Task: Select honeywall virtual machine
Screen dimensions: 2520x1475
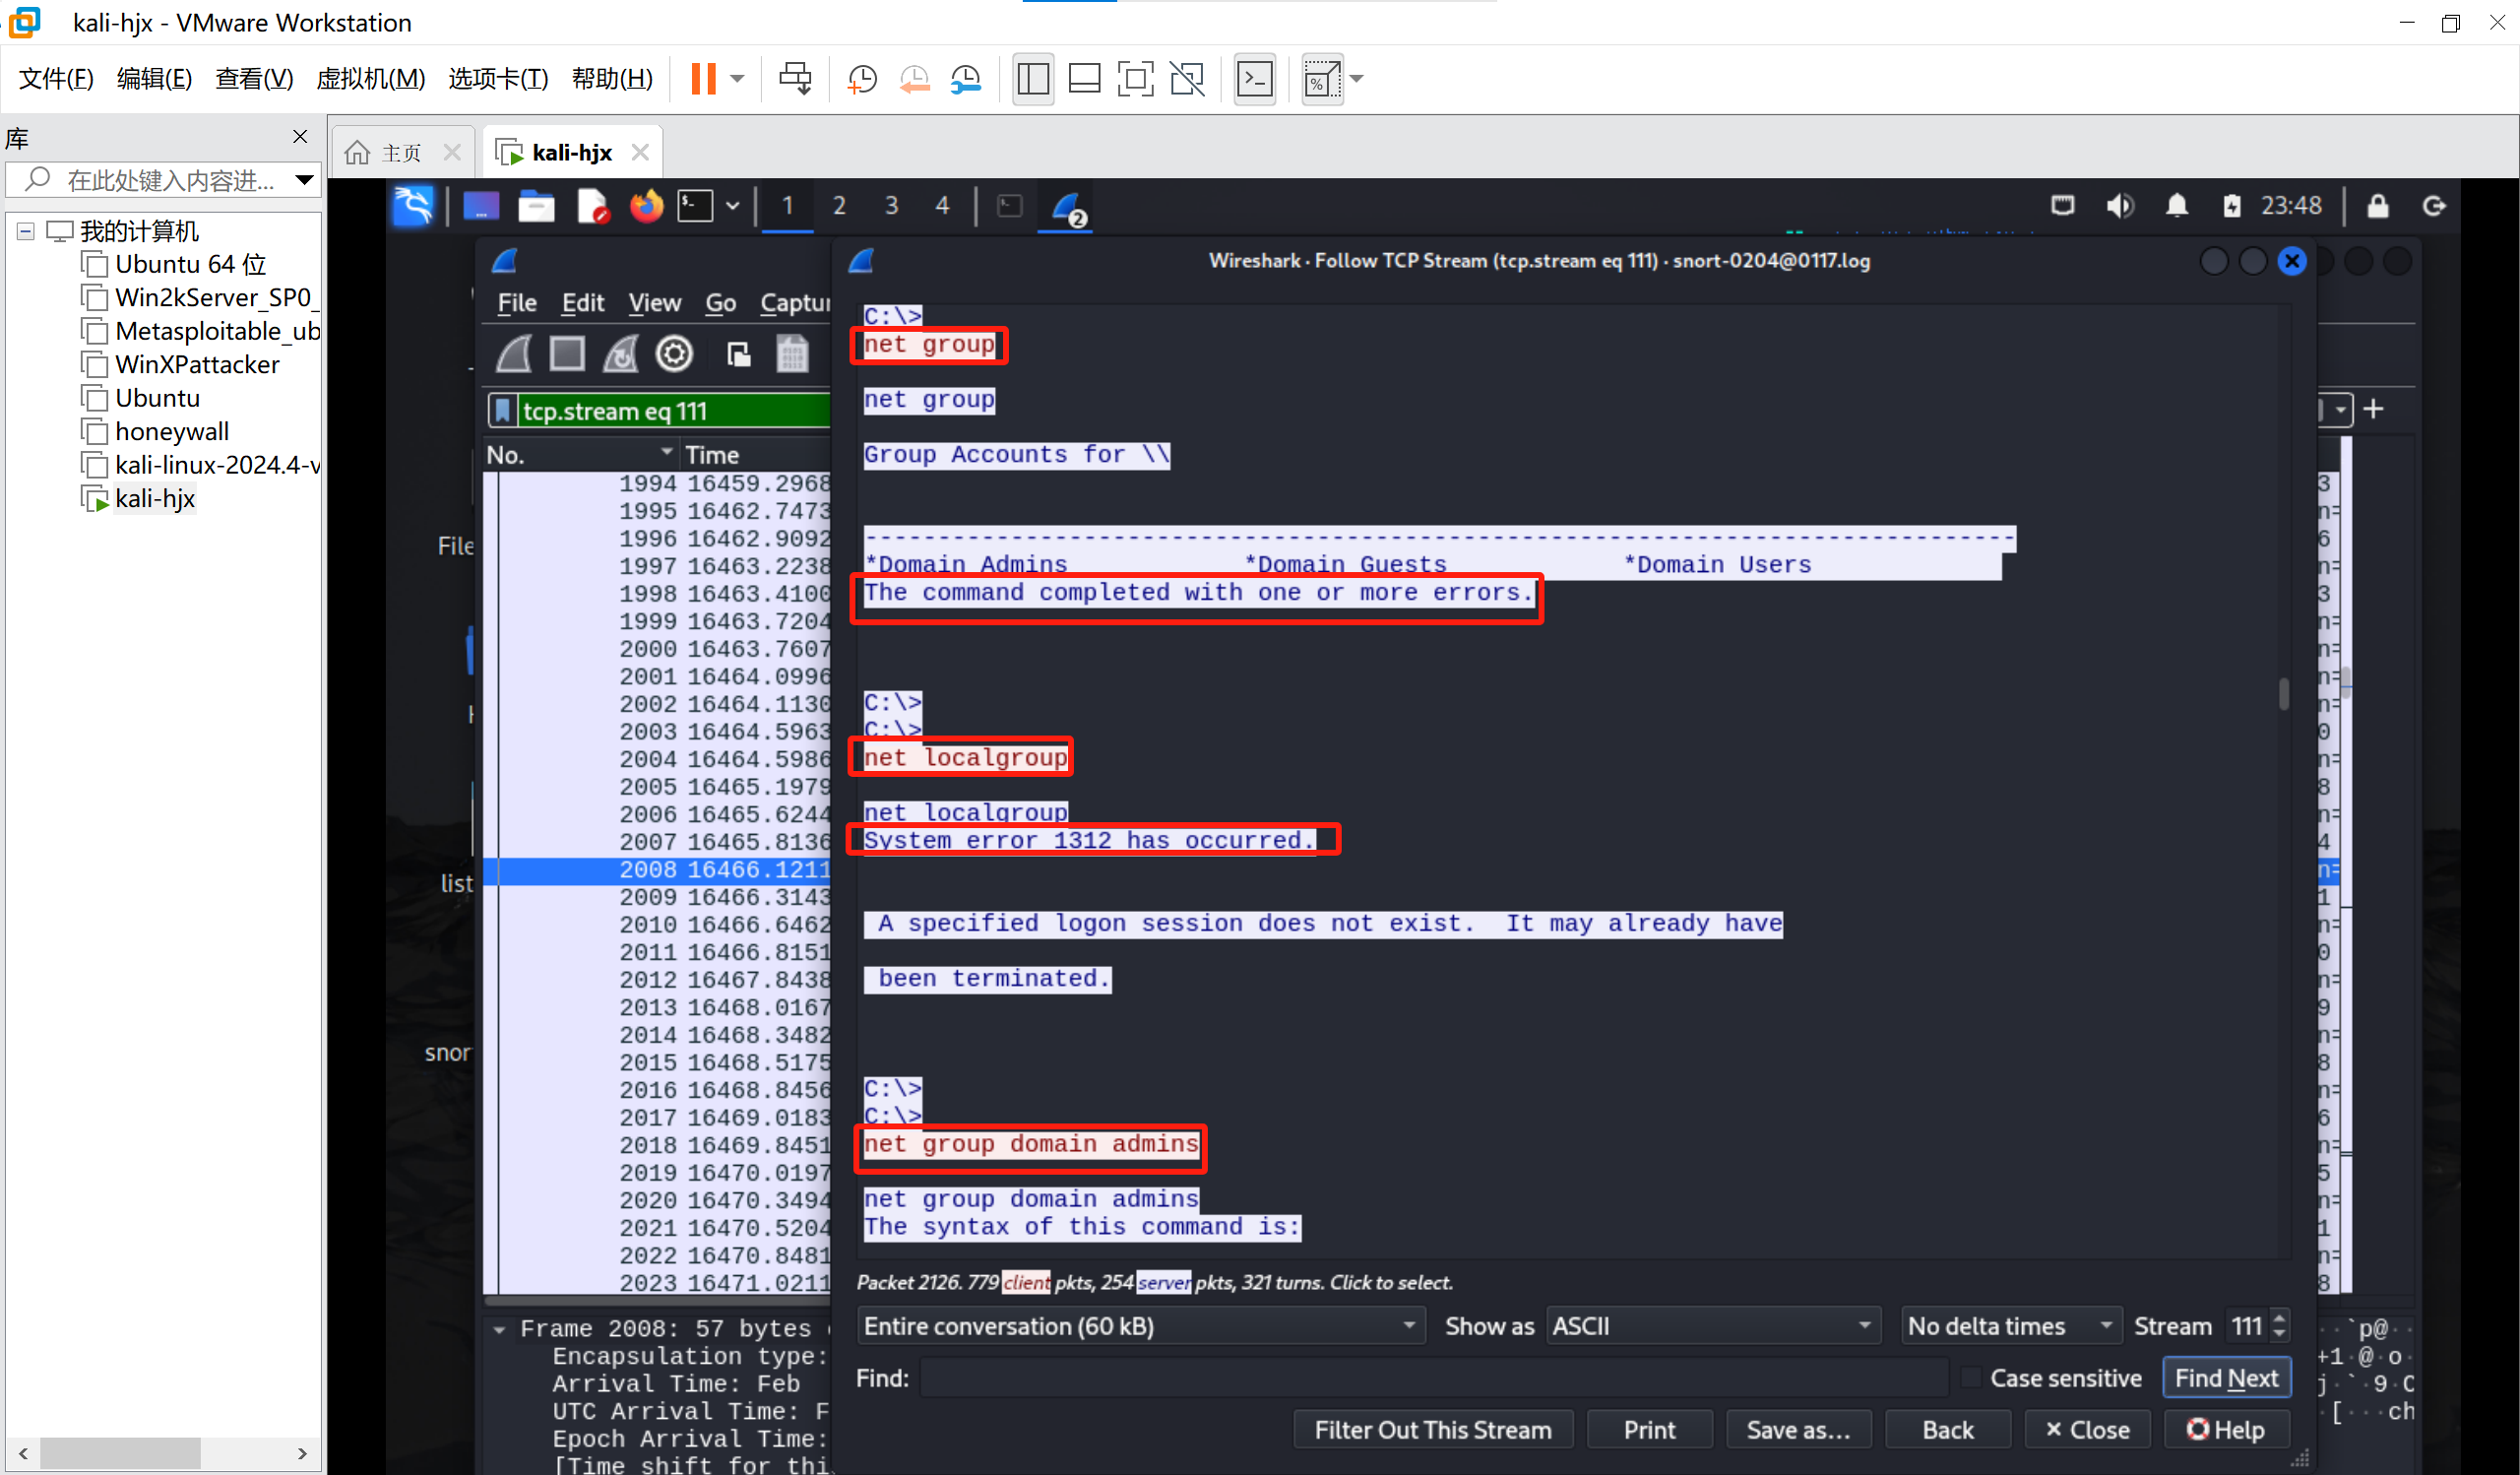Action: point(172,431)
